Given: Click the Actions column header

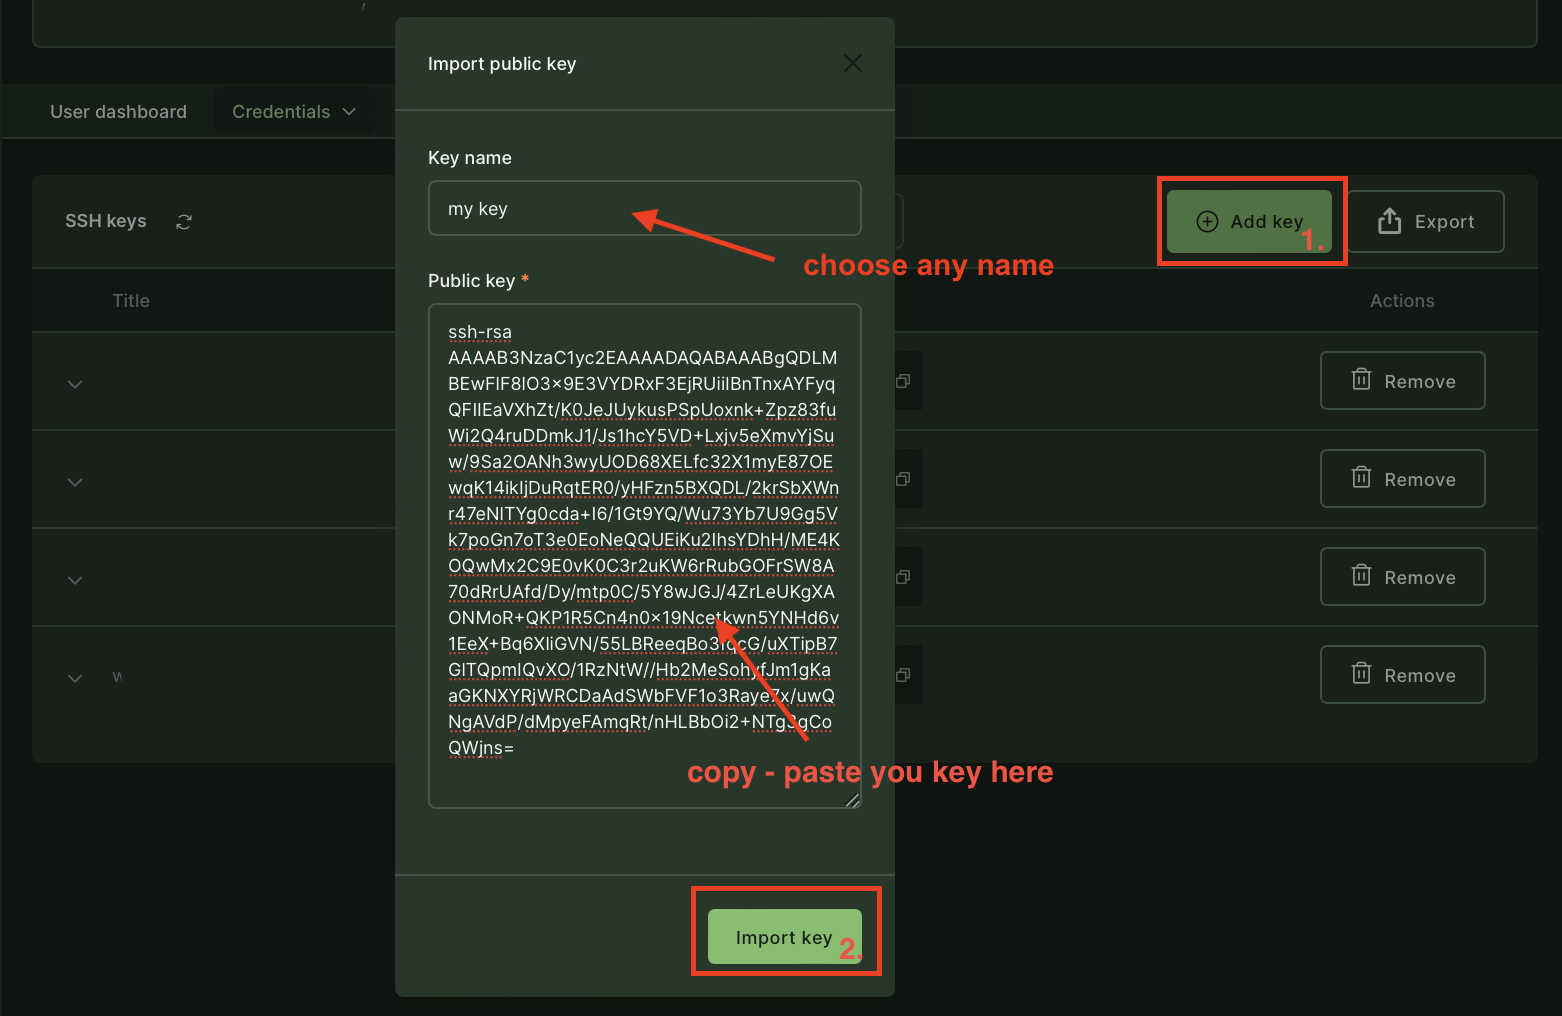Looking at the screenshot, I should click(1402, 300).
